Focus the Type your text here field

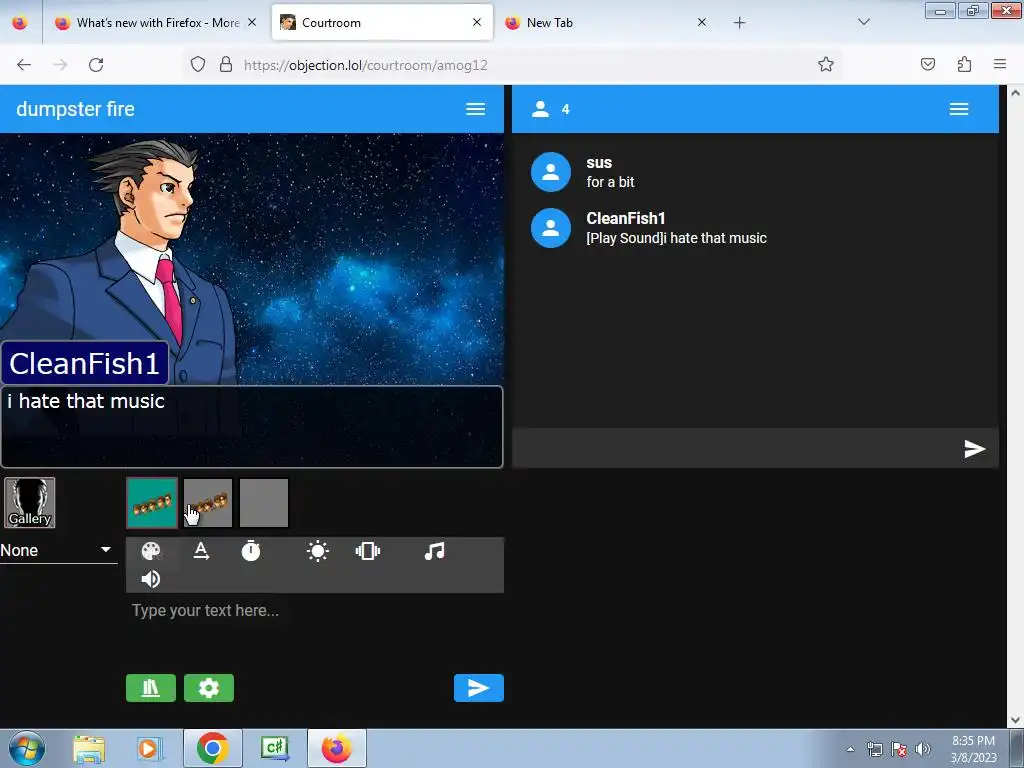315,611
